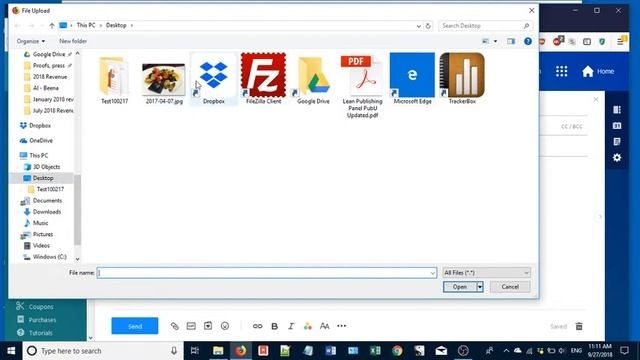Open Music in the navigation tree
The height and width of the screenshot is (360, 640).
pyautogui.click(x=40, y=223)
